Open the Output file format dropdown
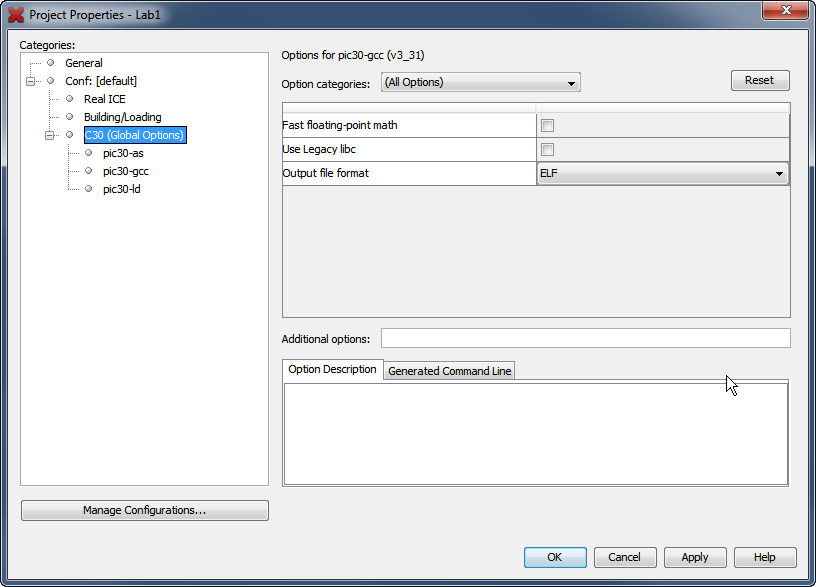This screenshot has height=587, width=816. pyautogui.click(x=780, y=173)
